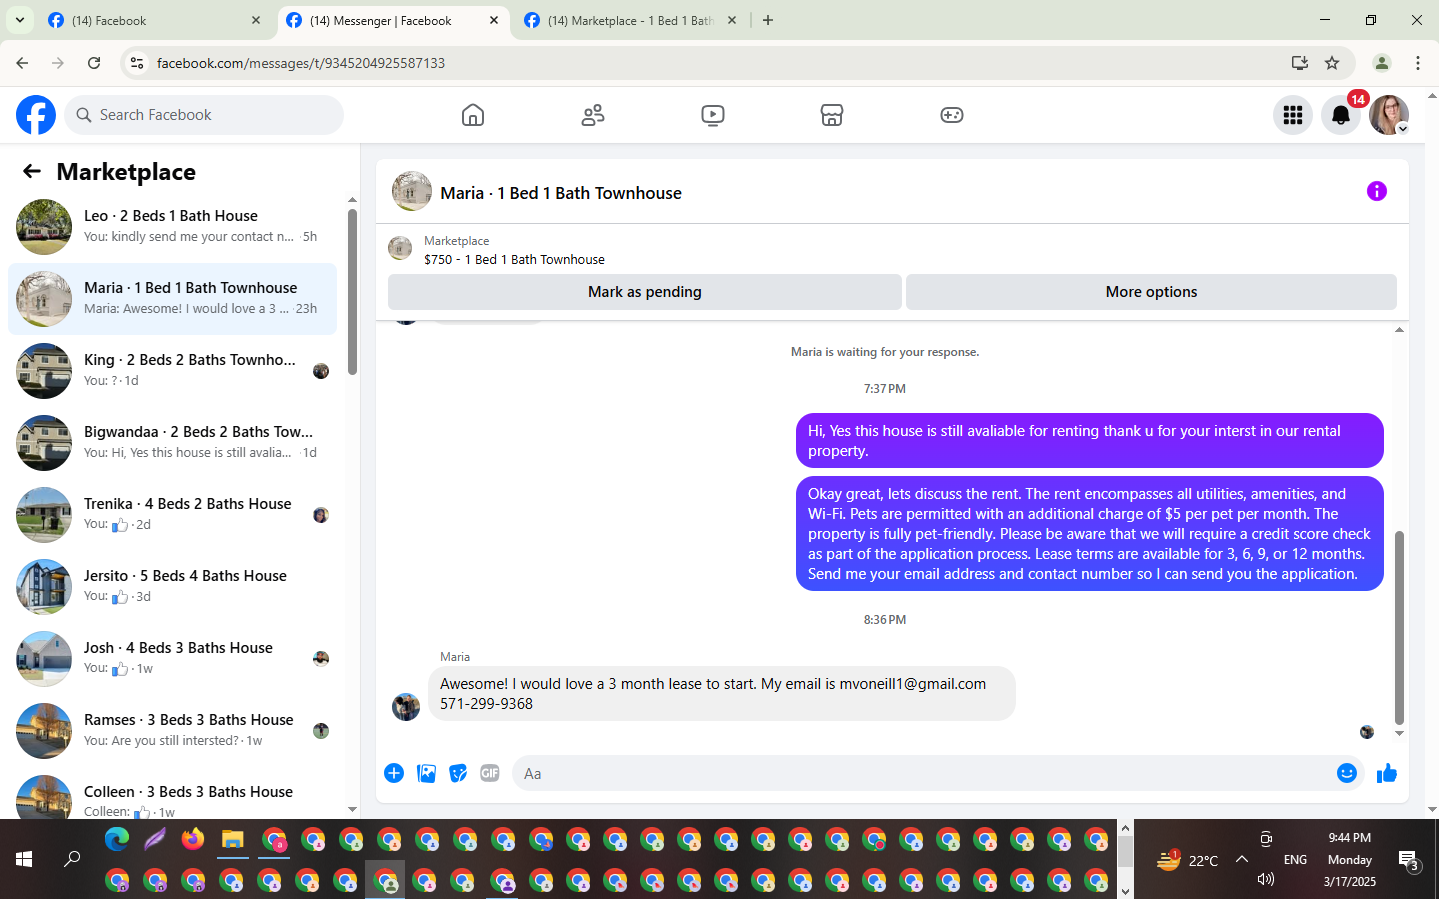
Task: Click the listing photo in the chat header
Action: click(x=412, y=191)
